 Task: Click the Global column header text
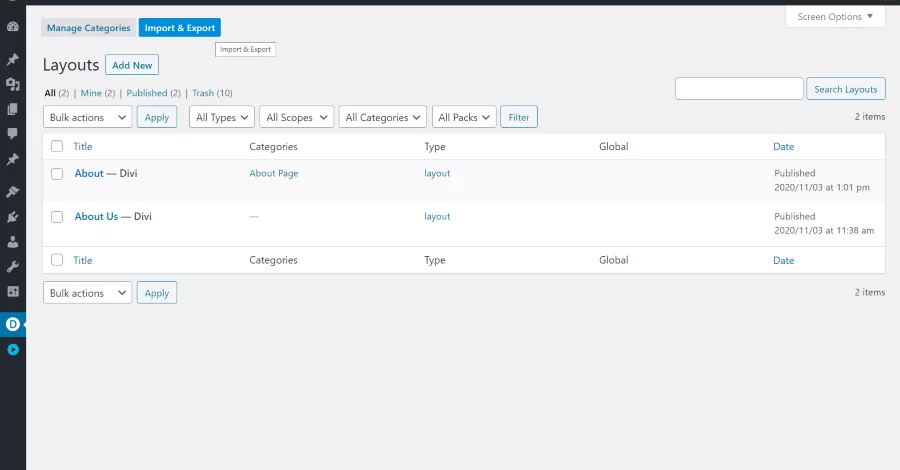[614, 146]
